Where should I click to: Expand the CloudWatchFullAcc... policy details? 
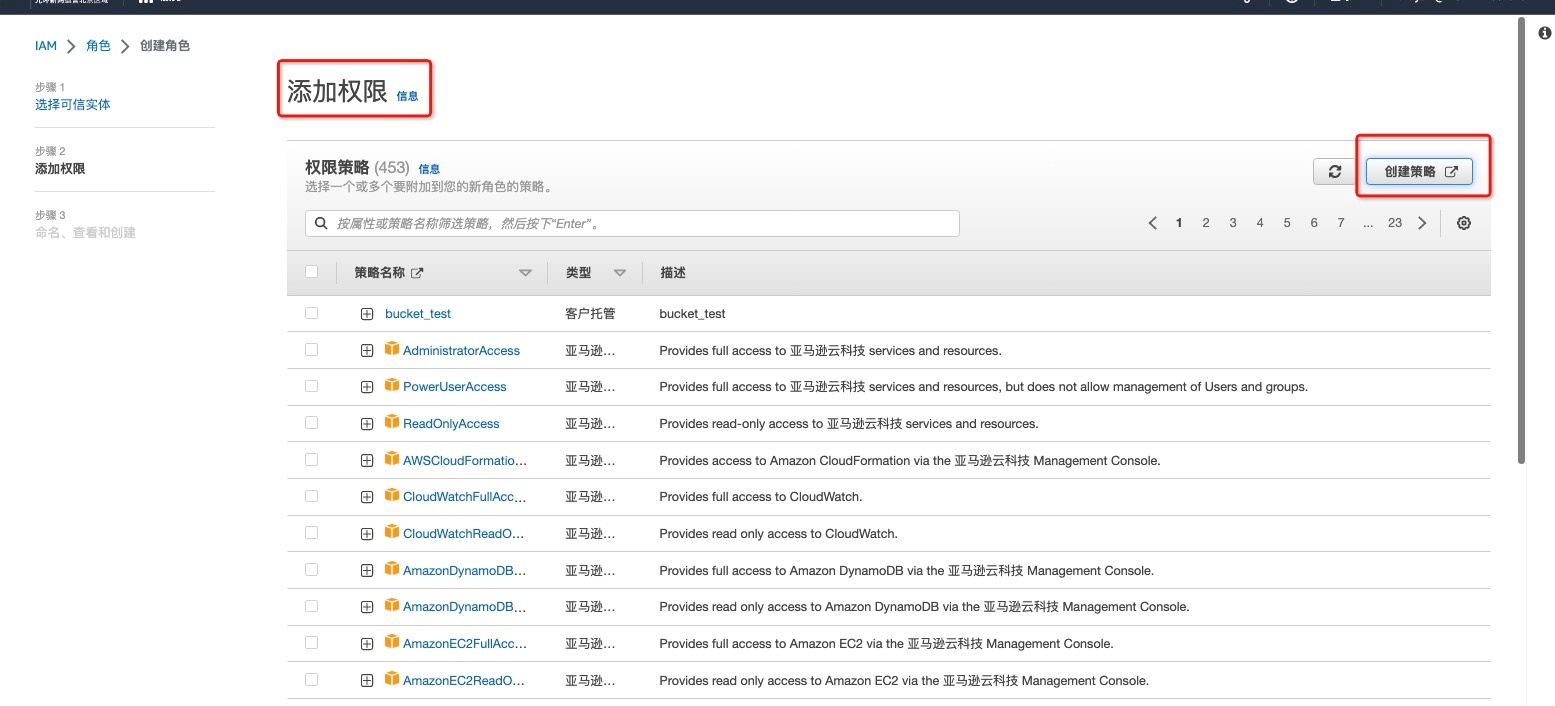tap(367, 497)
